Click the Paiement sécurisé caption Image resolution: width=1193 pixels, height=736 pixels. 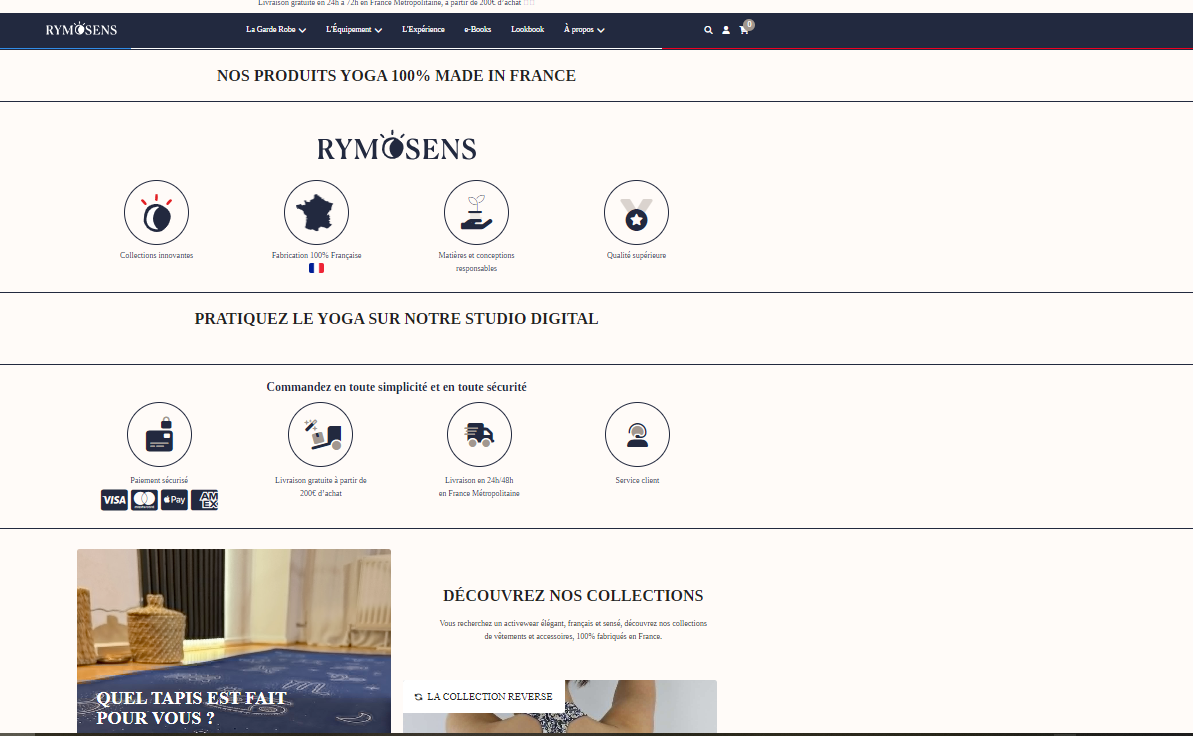[x=159, y=480]
